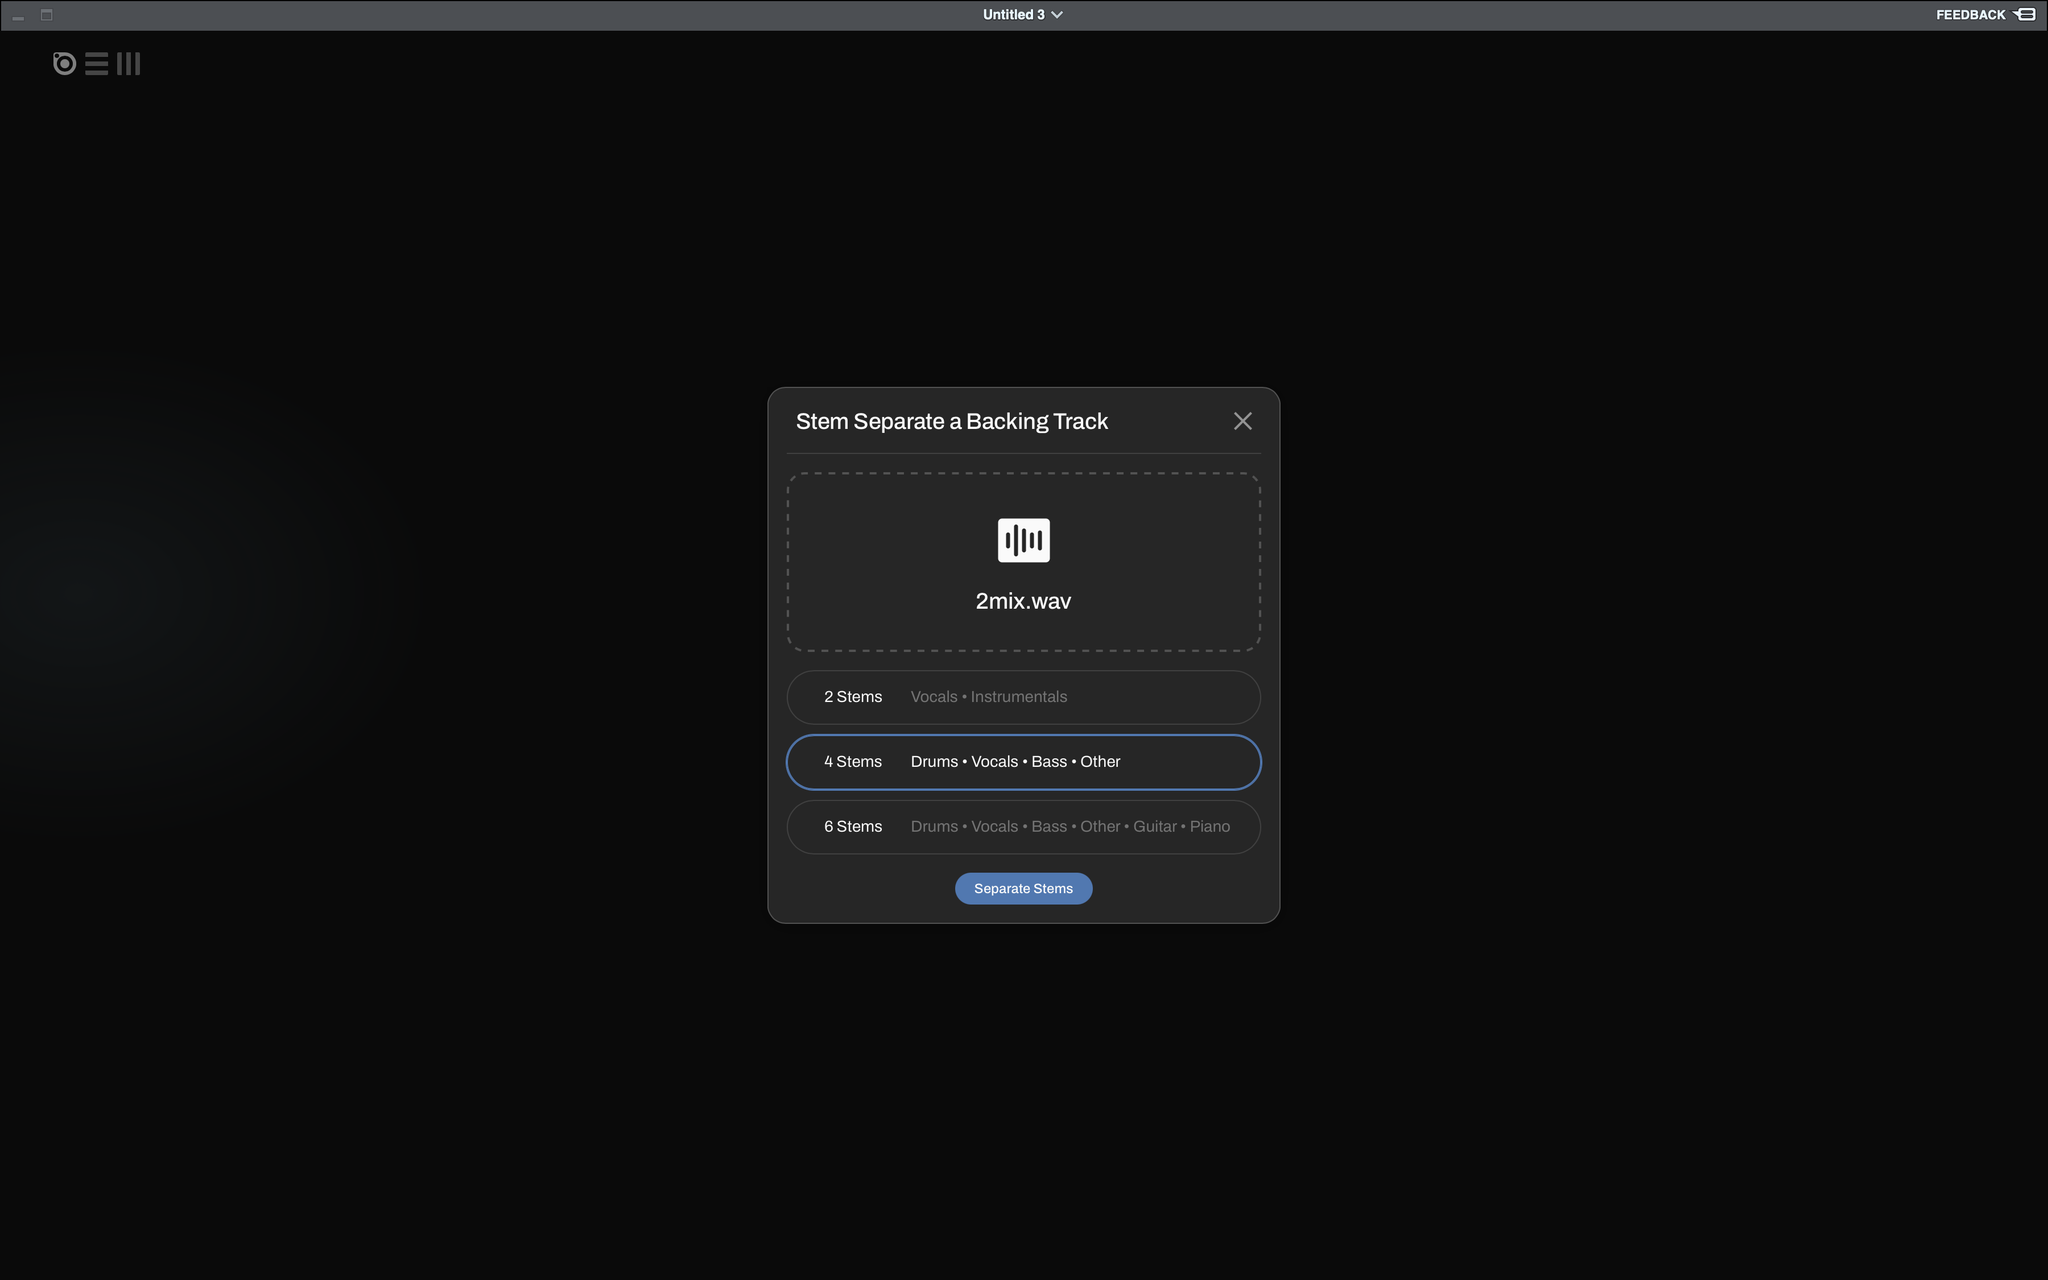The height and width of the screenshot is (1280, 2048).
Task: Select the 4 Stems option
Action: coord(1023,762)
